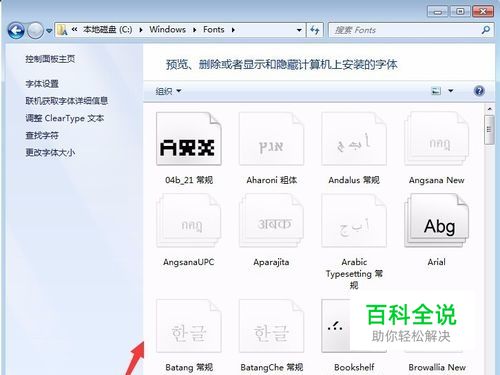This screenshot has width=500, height=375.
Task: Select the Angsana New font icon
Action: (x=437, y=139)
